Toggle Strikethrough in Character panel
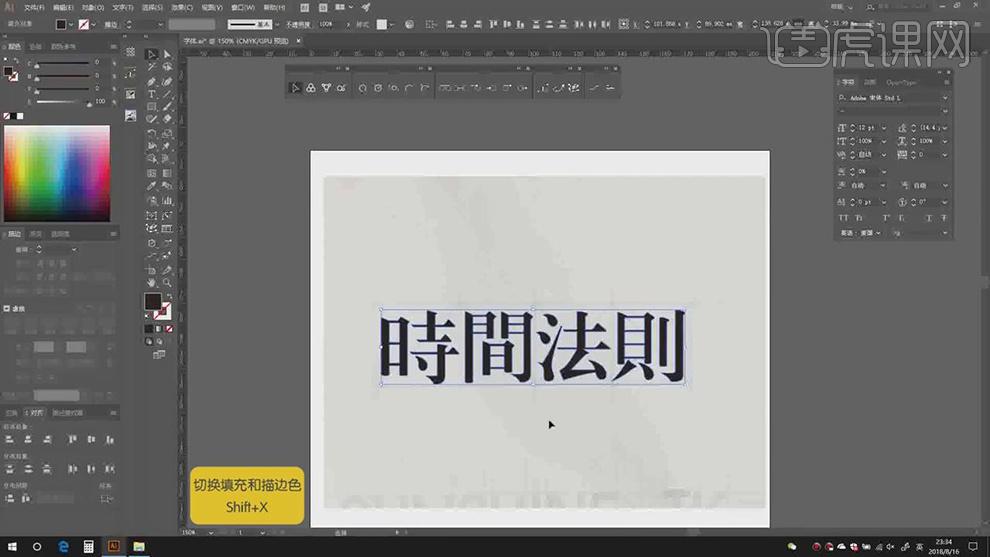The height and width of the screenshot is (557, 990). [x=944, y=218]
